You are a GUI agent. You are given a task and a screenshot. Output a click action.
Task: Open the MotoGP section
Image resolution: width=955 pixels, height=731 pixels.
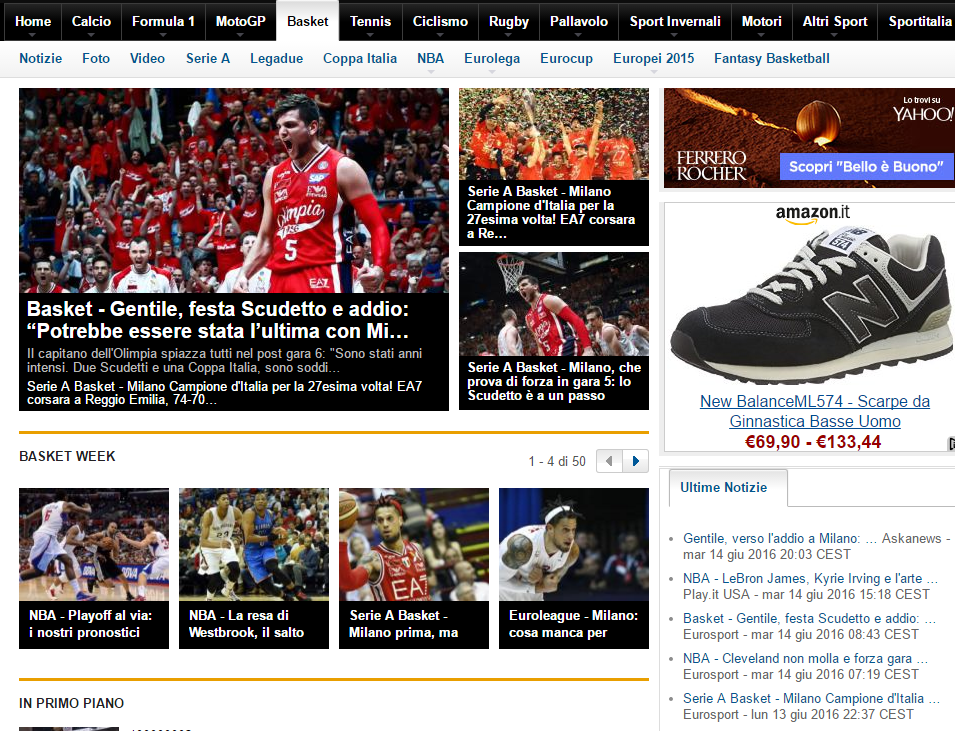(241, 21)
